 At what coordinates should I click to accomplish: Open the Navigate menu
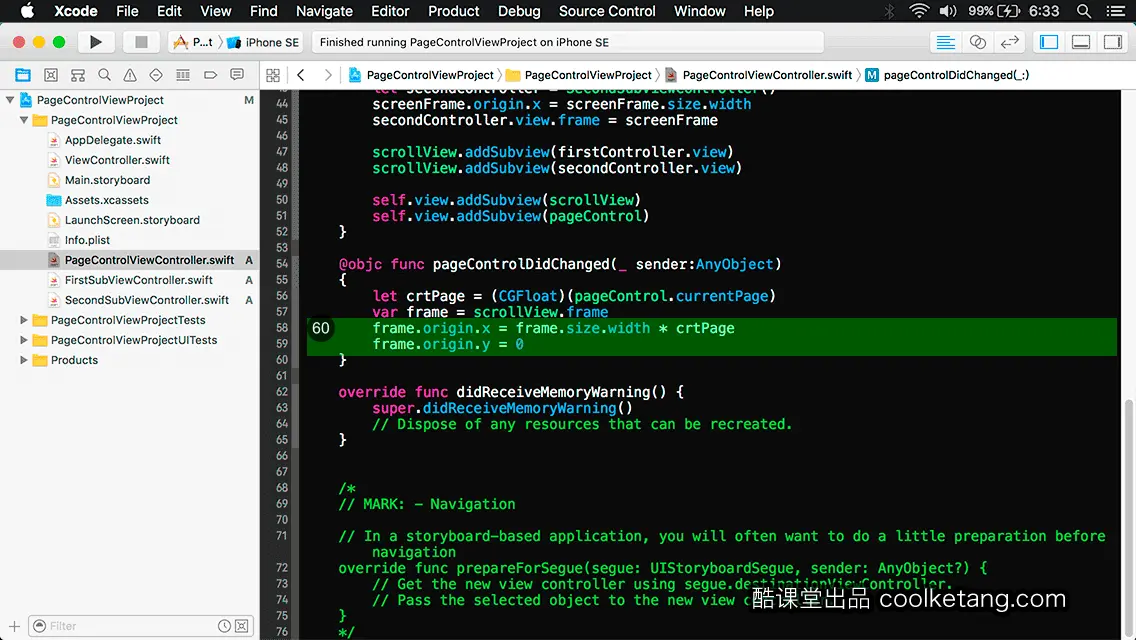point(324,11)
